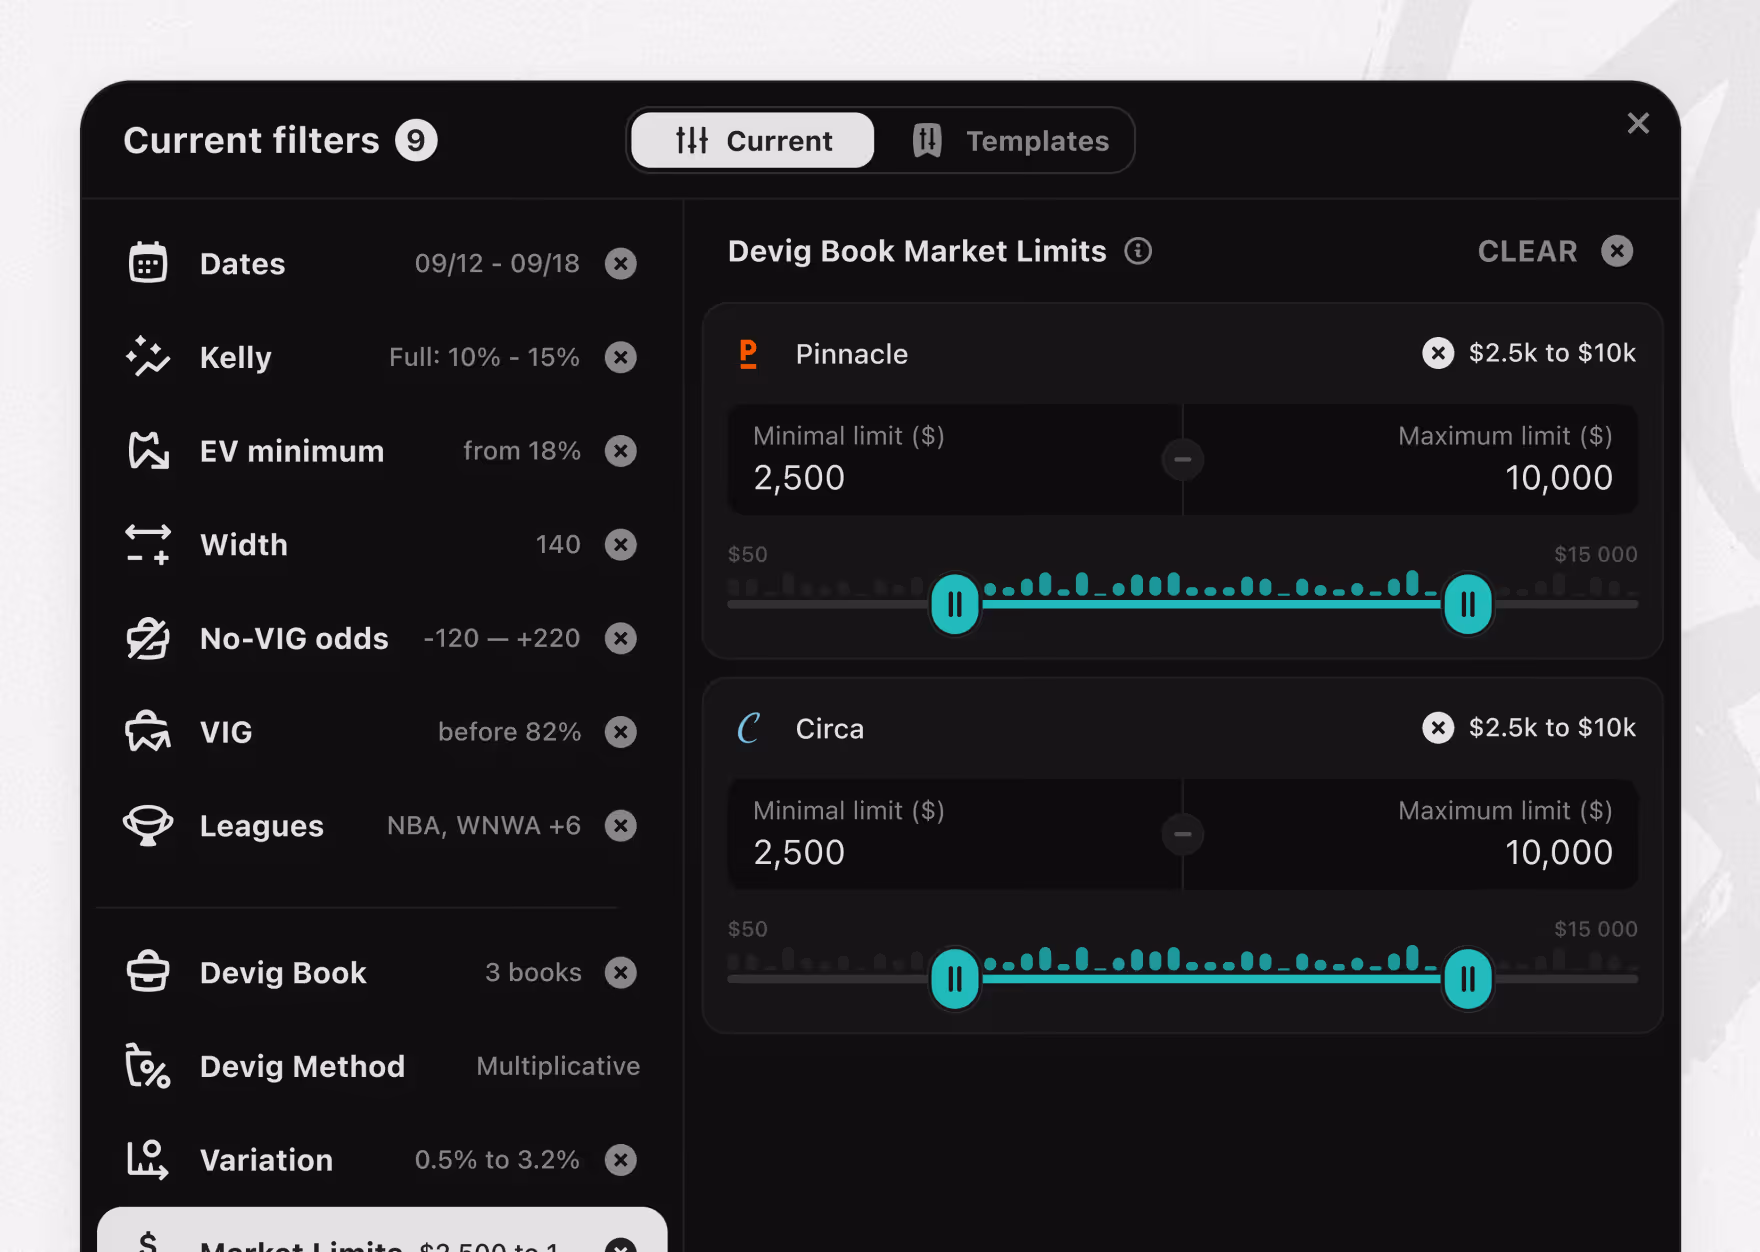Click the Current tab sliders icon
The image size is (1760, 1252).
(692, 140)
